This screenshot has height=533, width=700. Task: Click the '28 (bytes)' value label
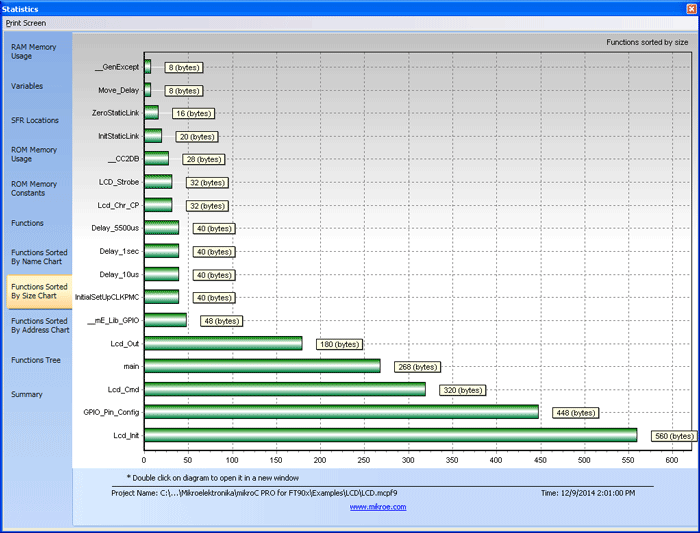tap(204, 159)
